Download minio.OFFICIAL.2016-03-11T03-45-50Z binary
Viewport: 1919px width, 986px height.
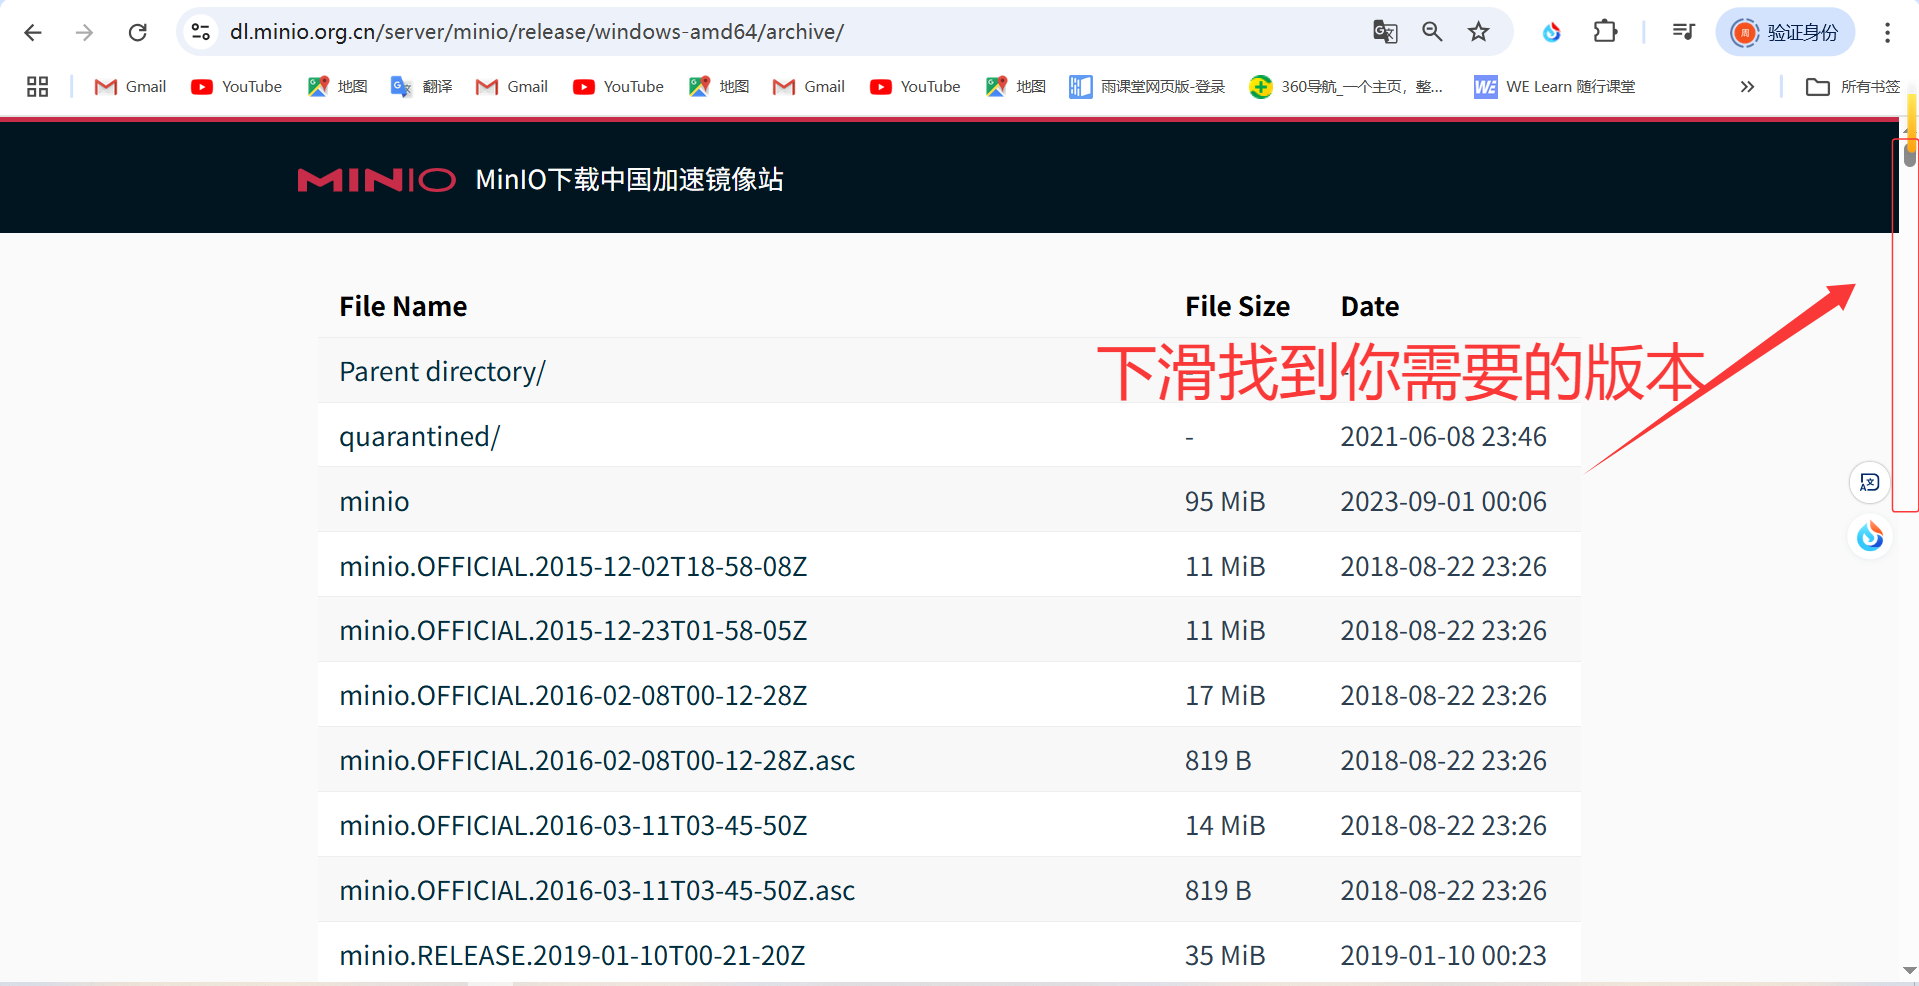tap(573, 826)
